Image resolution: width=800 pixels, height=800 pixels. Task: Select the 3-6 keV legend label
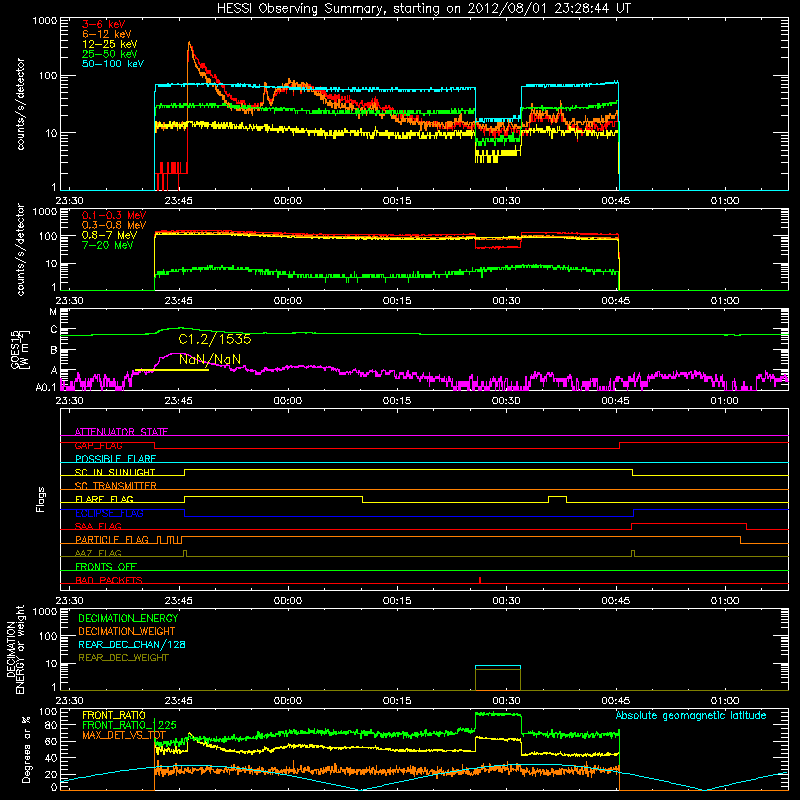coord(104,24)
